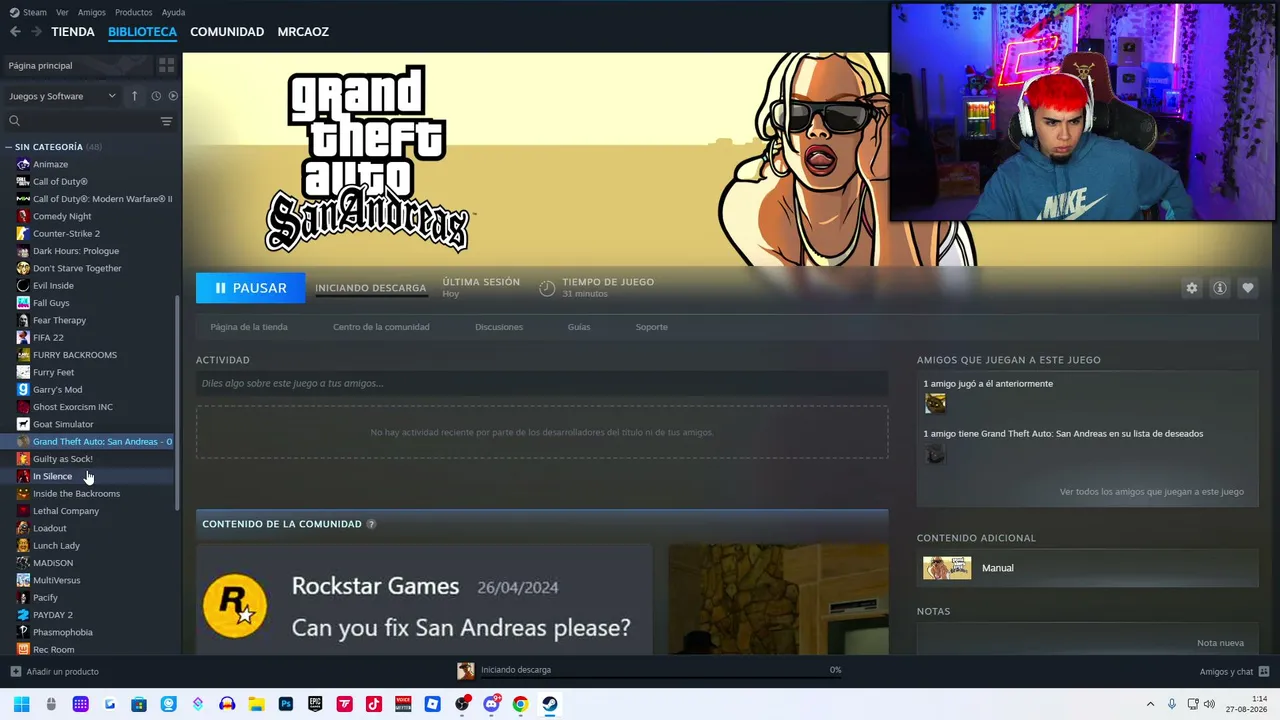Screen dimensions: 1280x720
Task: Click the friend avatar who played previously
Action: point(935,403)
